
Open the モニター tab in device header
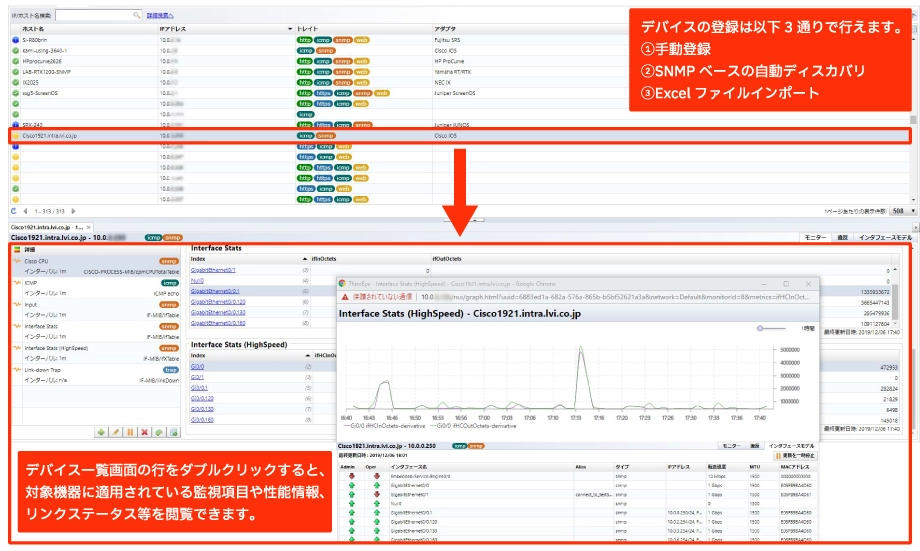coord(815,238)
